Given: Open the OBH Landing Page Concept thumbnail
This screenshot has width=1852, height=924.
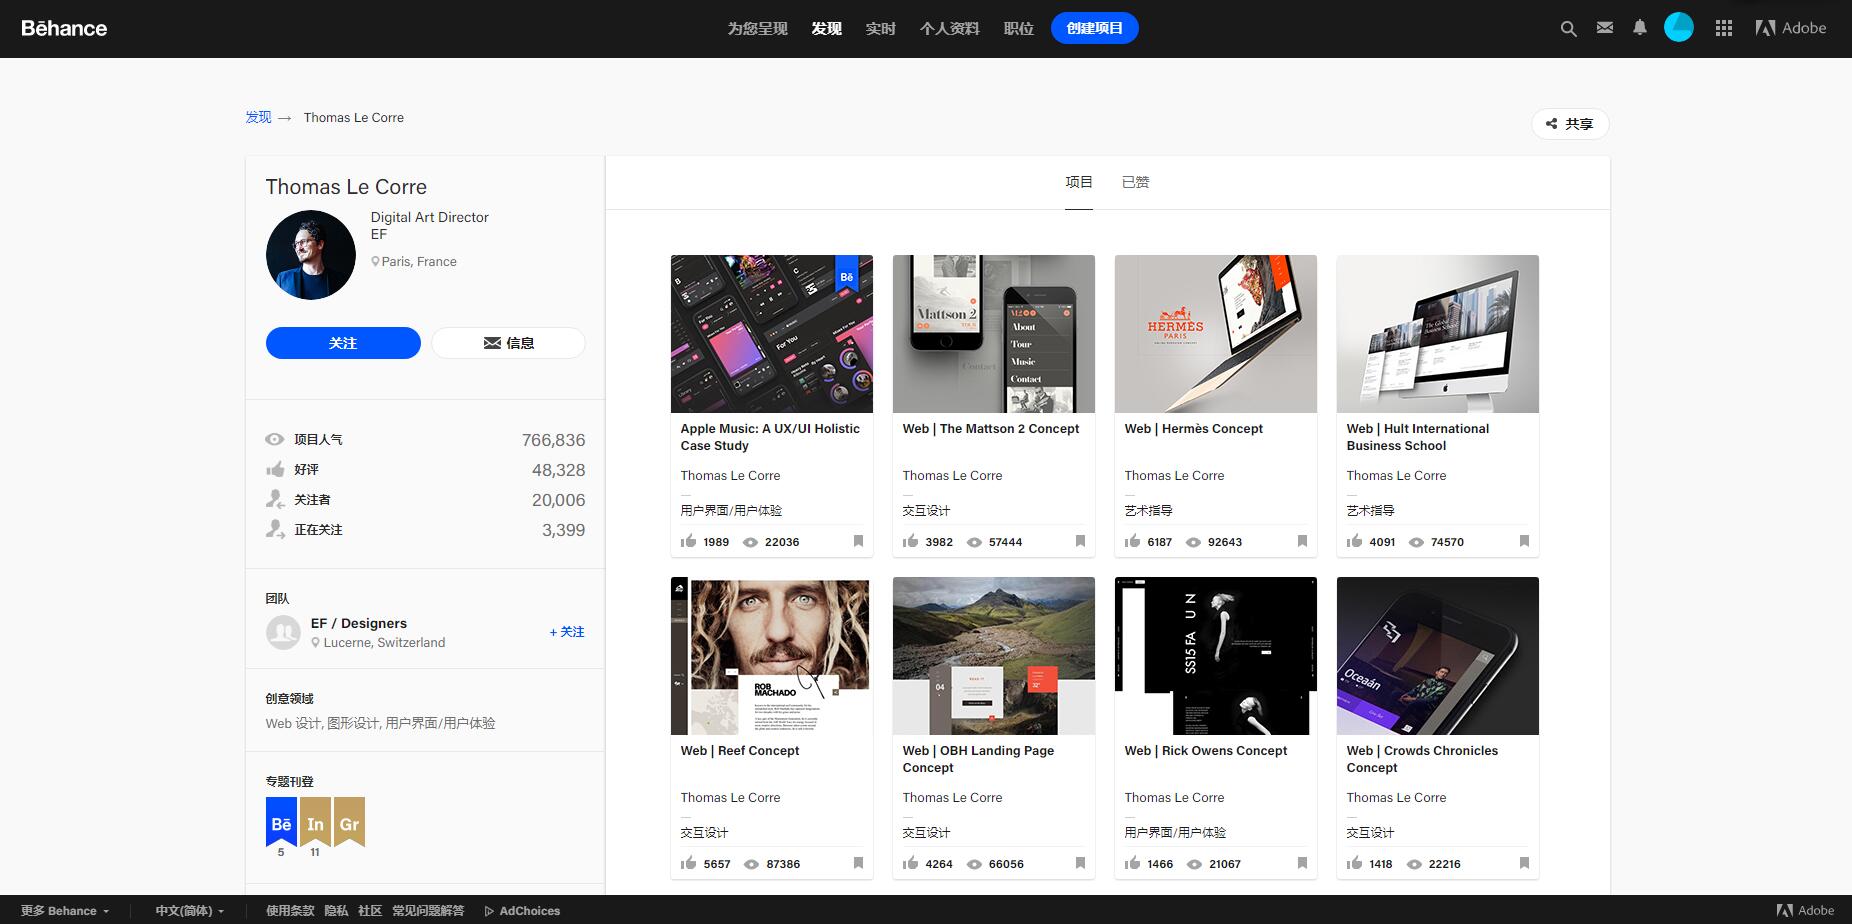Looking at the screenshot, I should 994,656.
